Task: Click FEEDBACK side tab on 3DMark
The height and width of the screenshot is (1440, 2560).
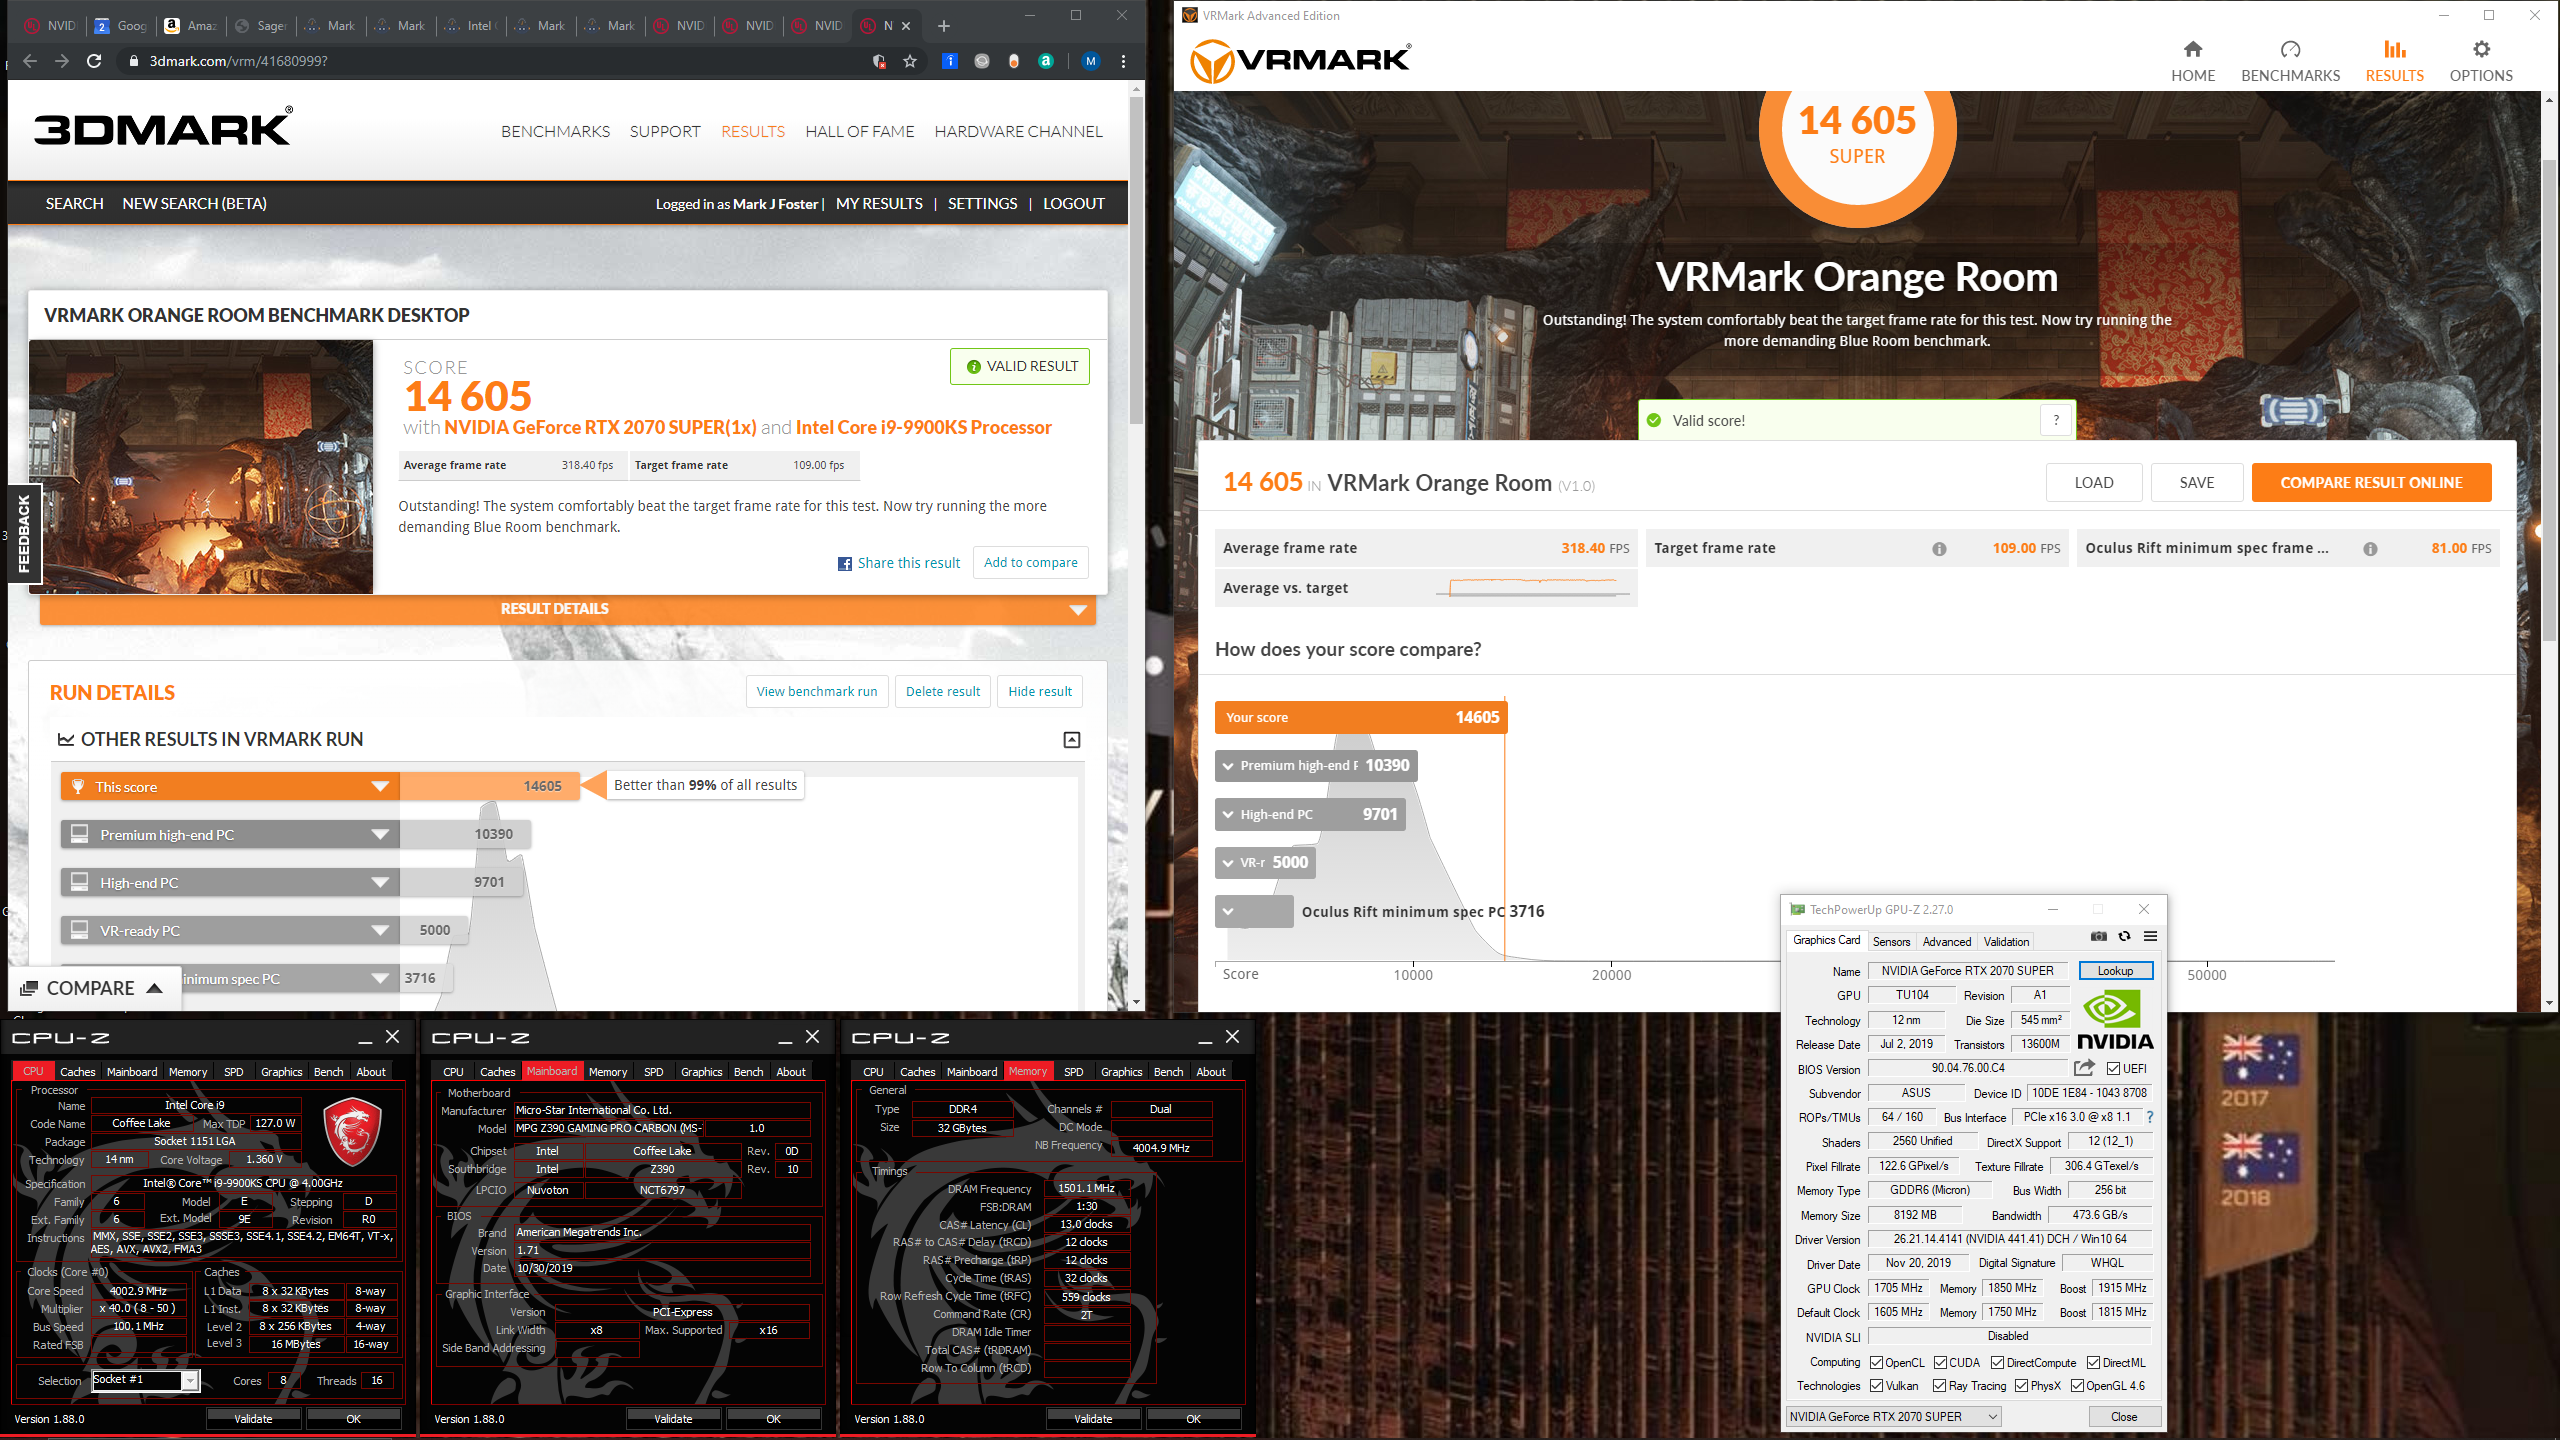Action: coord(24,534)
